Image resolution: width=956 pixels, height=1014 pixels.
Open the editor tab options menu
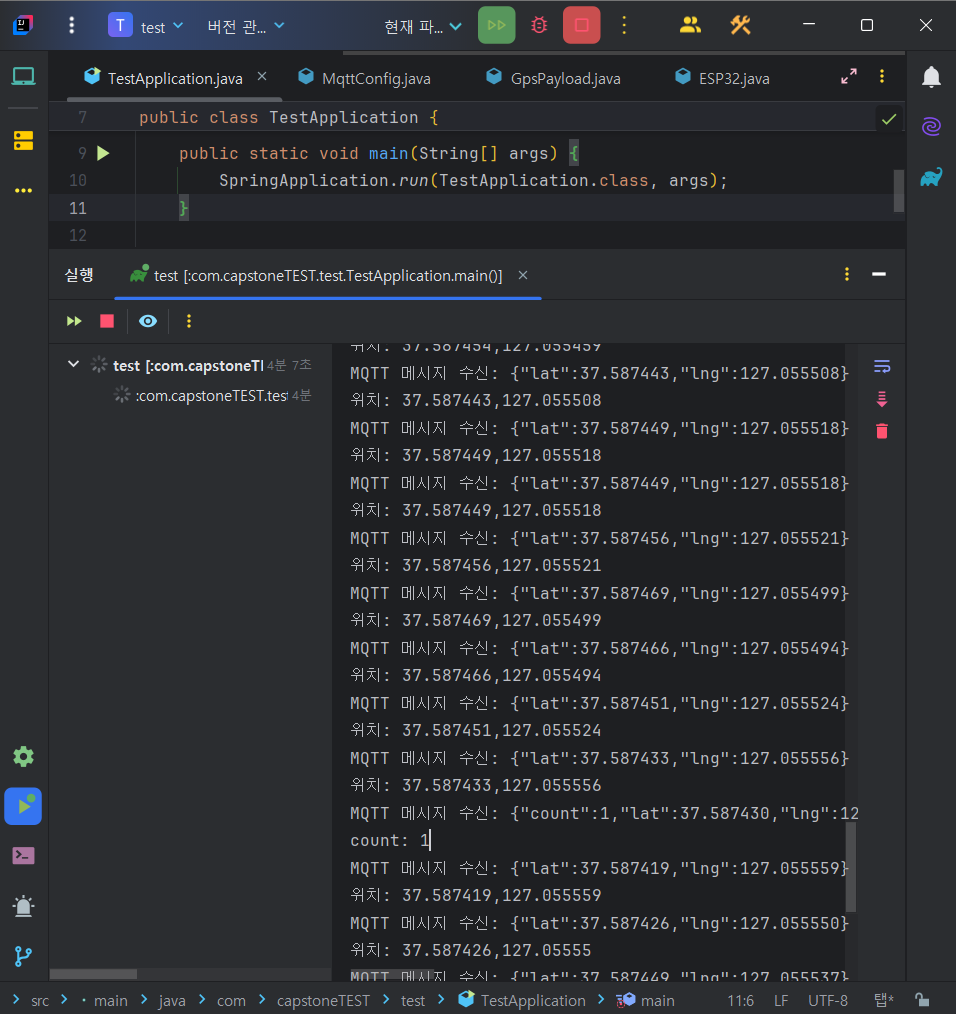(882, 76)
